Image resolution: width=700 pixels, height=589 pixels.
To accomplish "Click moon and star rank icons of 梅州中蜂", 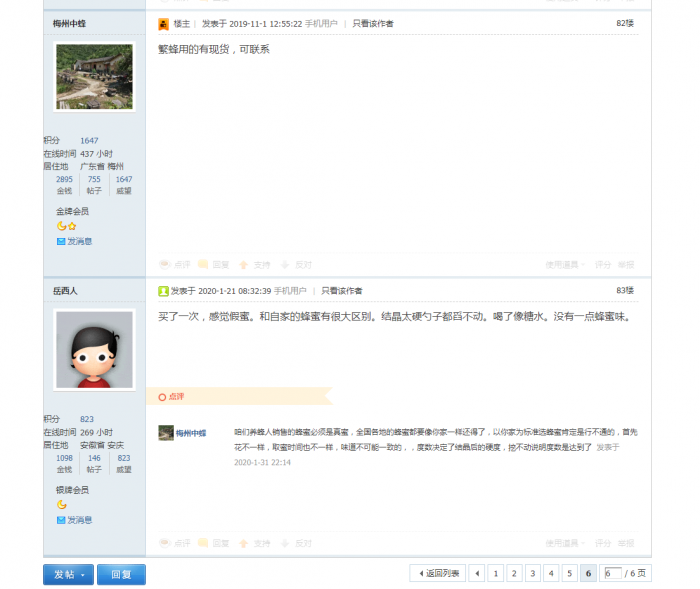I will click(67, 226).
